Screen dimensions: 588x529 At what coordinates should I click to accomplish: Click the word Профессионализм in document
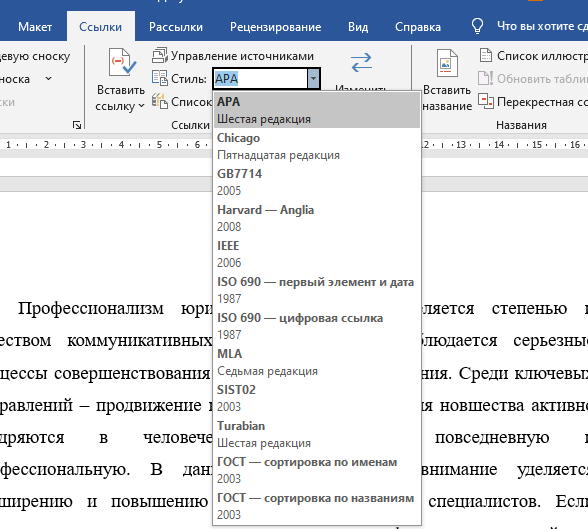point(91,309)
